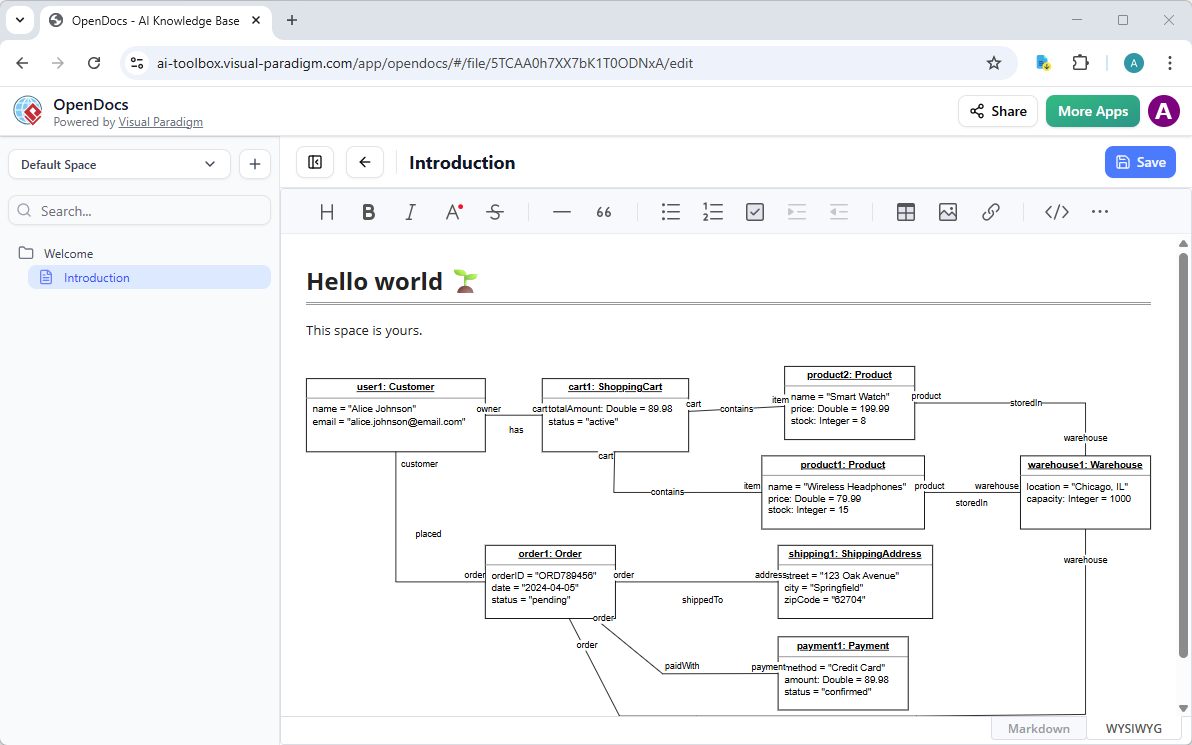This screenshot has height=745, width=1192.
Task: Open Chrome browser extensions menu
Action: pos(1080,62)
